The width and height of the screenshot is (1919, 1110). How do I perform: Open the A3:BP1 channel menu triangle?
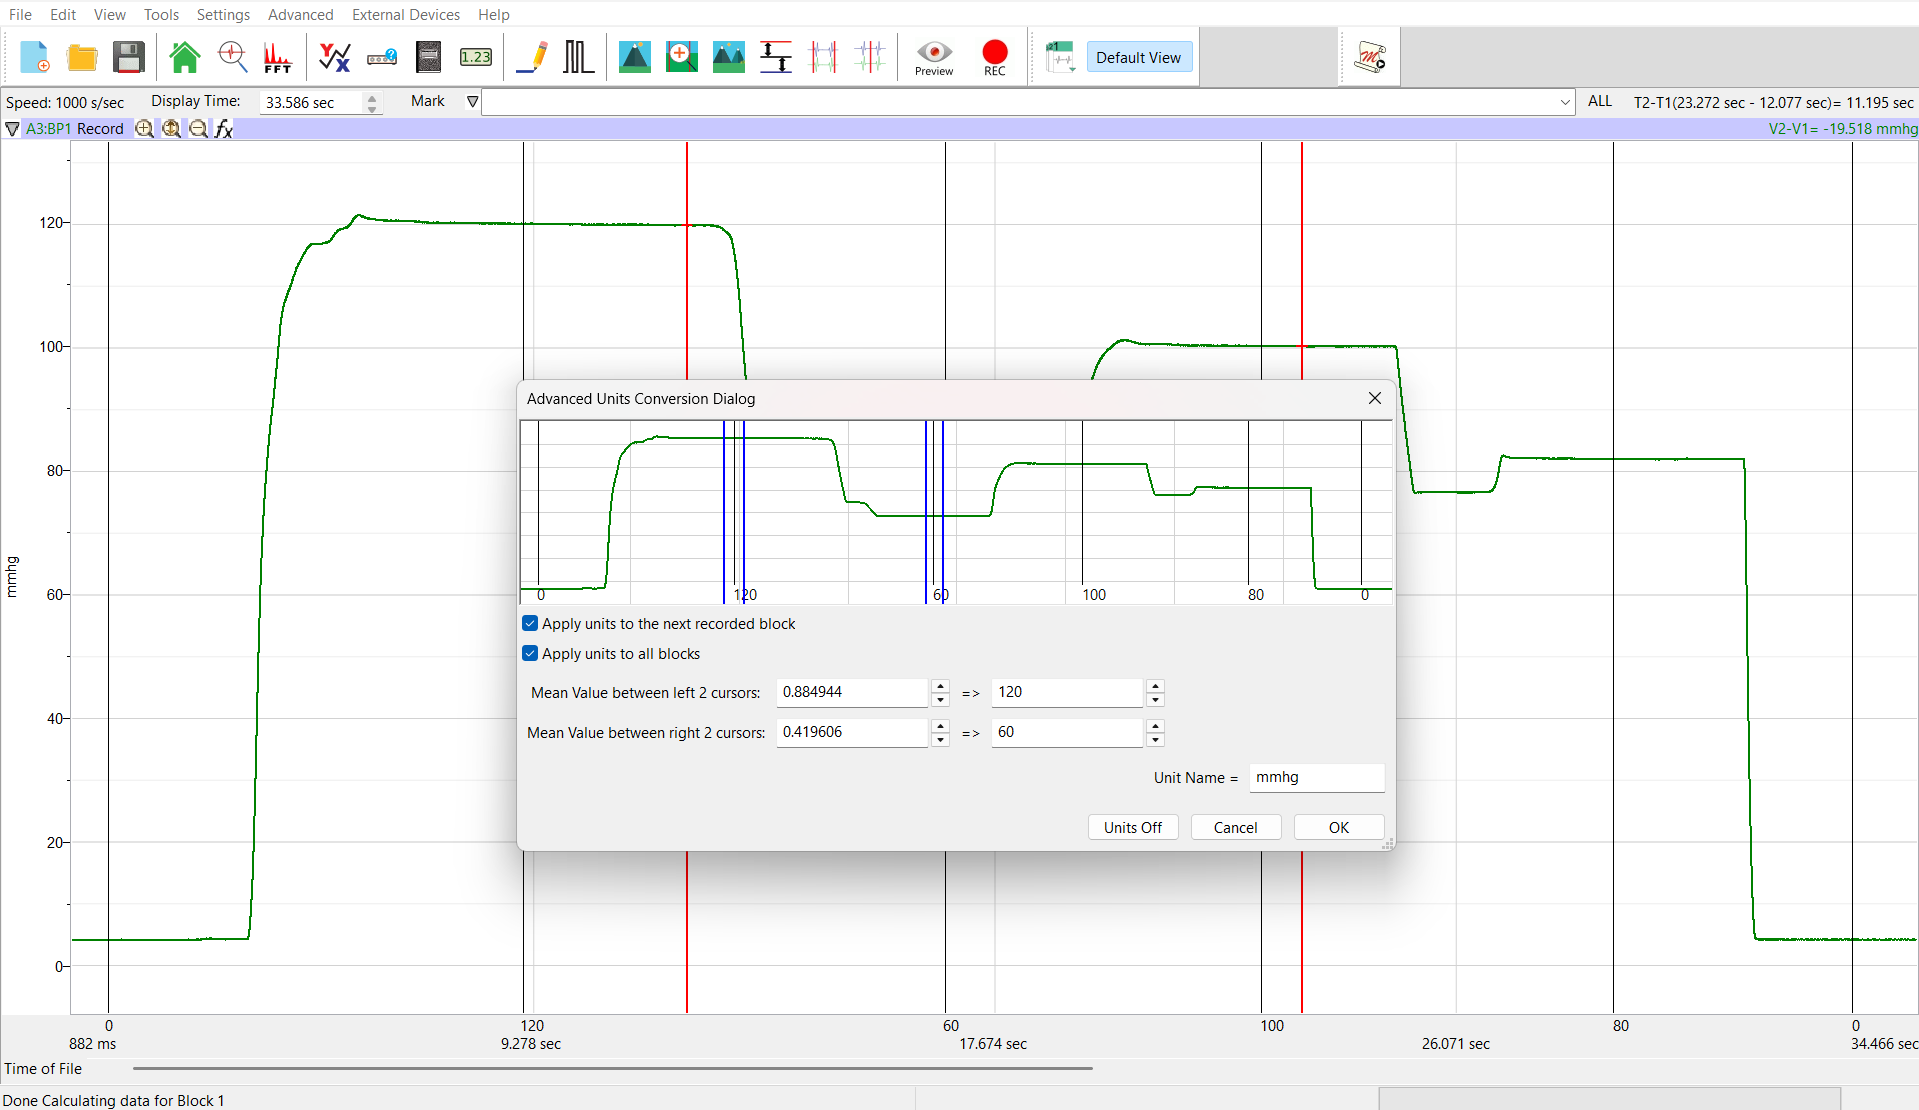(12, 129)
